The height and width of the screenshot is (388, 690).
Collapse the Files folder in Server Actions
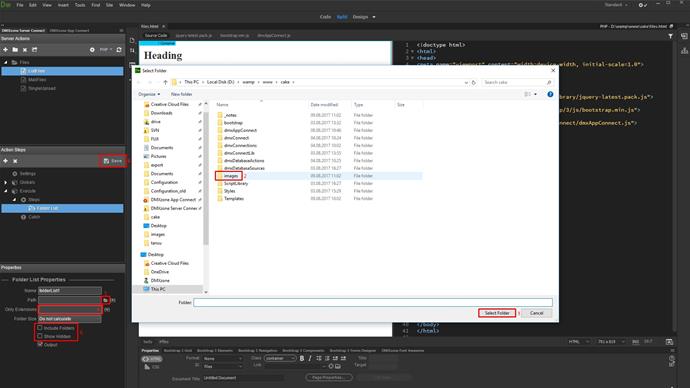click(x=6, y=62)
